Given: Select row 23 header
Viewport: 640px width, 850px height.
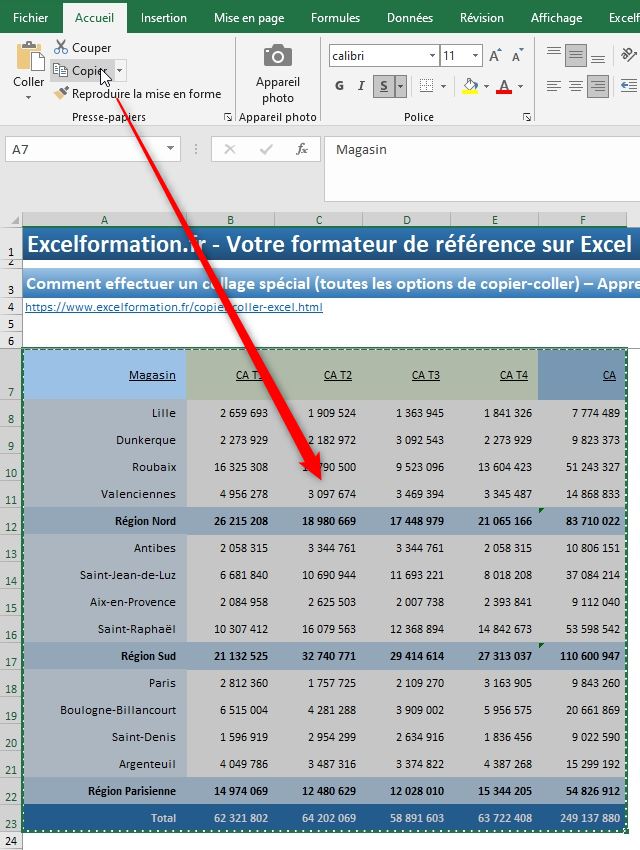Looking at the screenshot, I should pyautogui.click(x=11, y=819).
